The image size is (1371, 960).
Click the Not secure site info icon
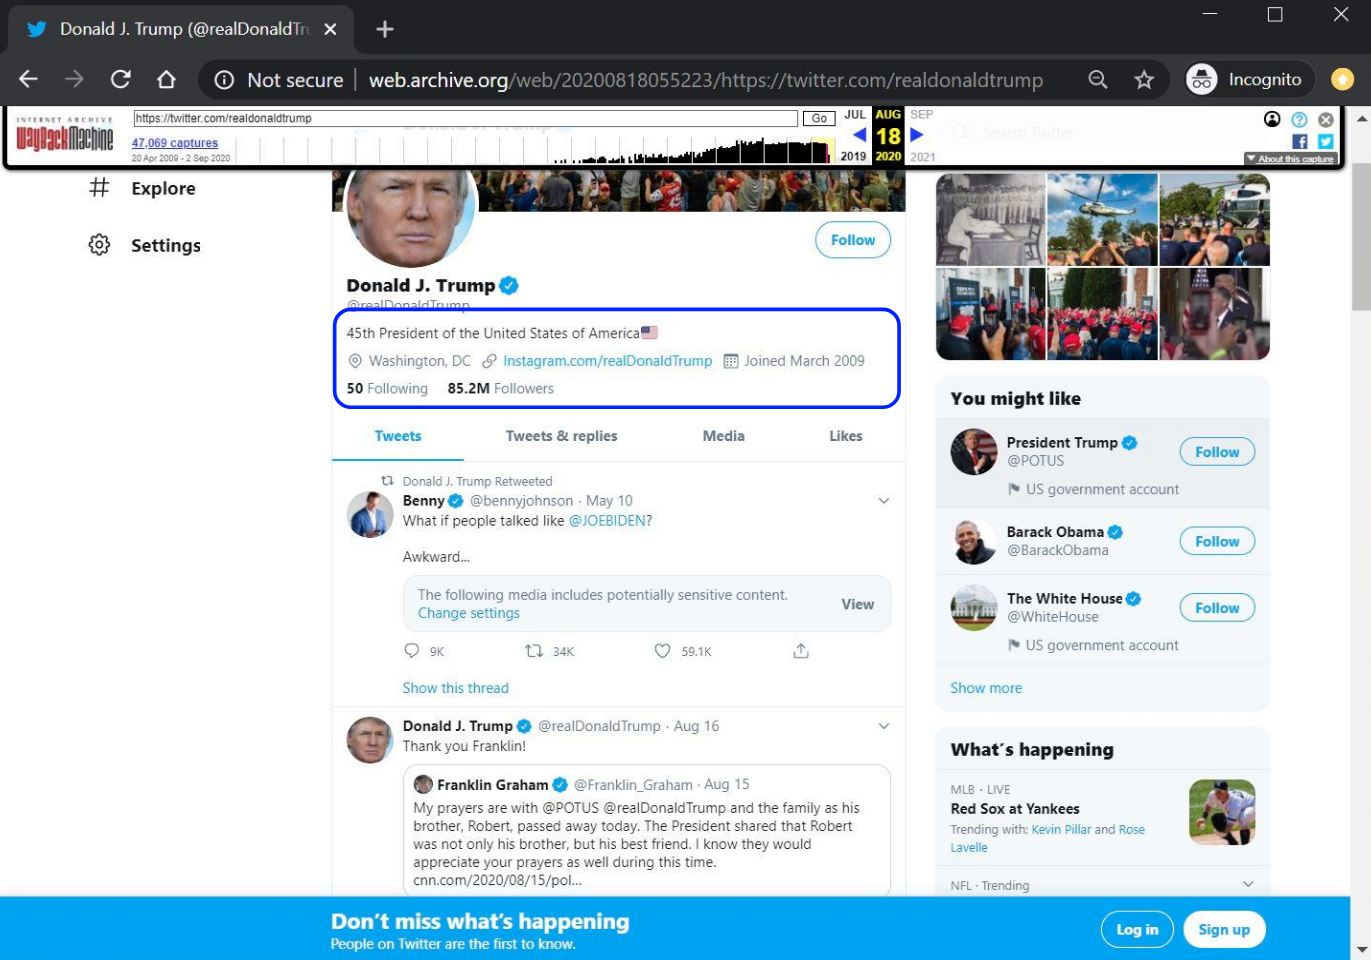[x=225, y=80]
